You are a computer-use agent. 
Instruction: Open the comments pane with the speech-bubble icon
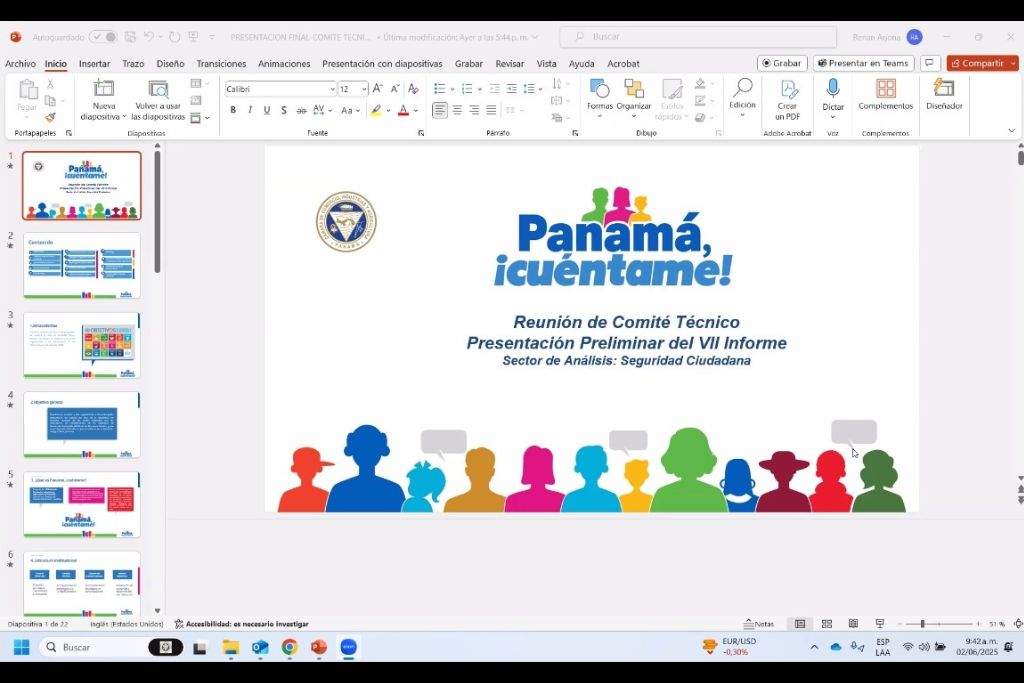coord(929,63)
